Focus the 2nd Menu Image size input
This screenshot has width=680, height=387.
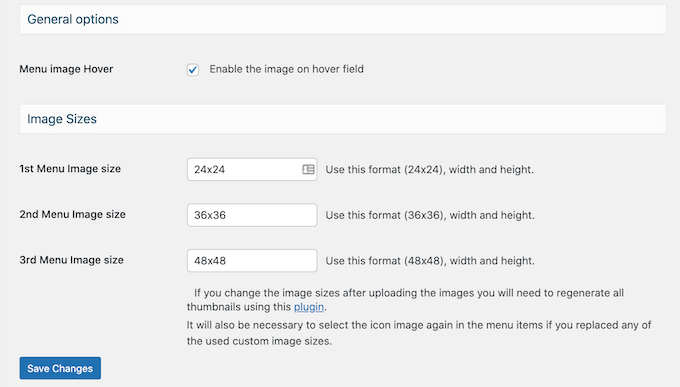(252, 215)
